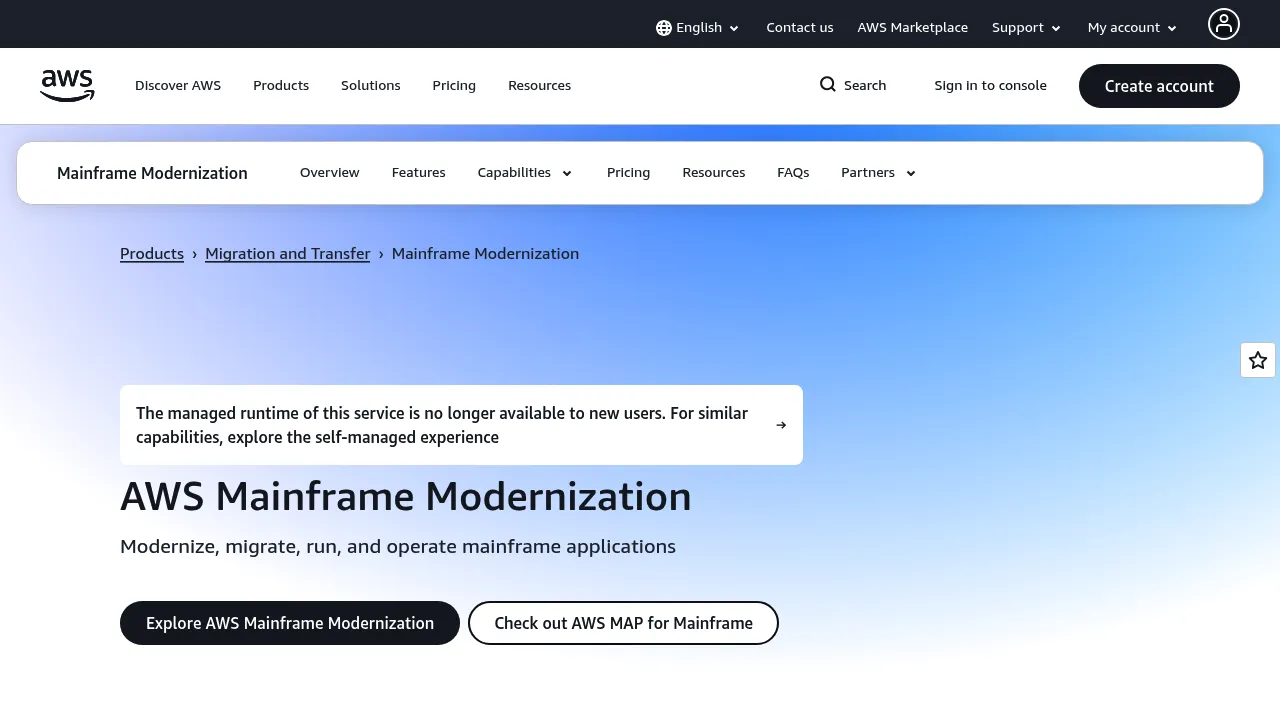The image size is (1280, 720).
Task: Click the Mainframe Modernization breadcrumb text
Action: click(485, 254)
